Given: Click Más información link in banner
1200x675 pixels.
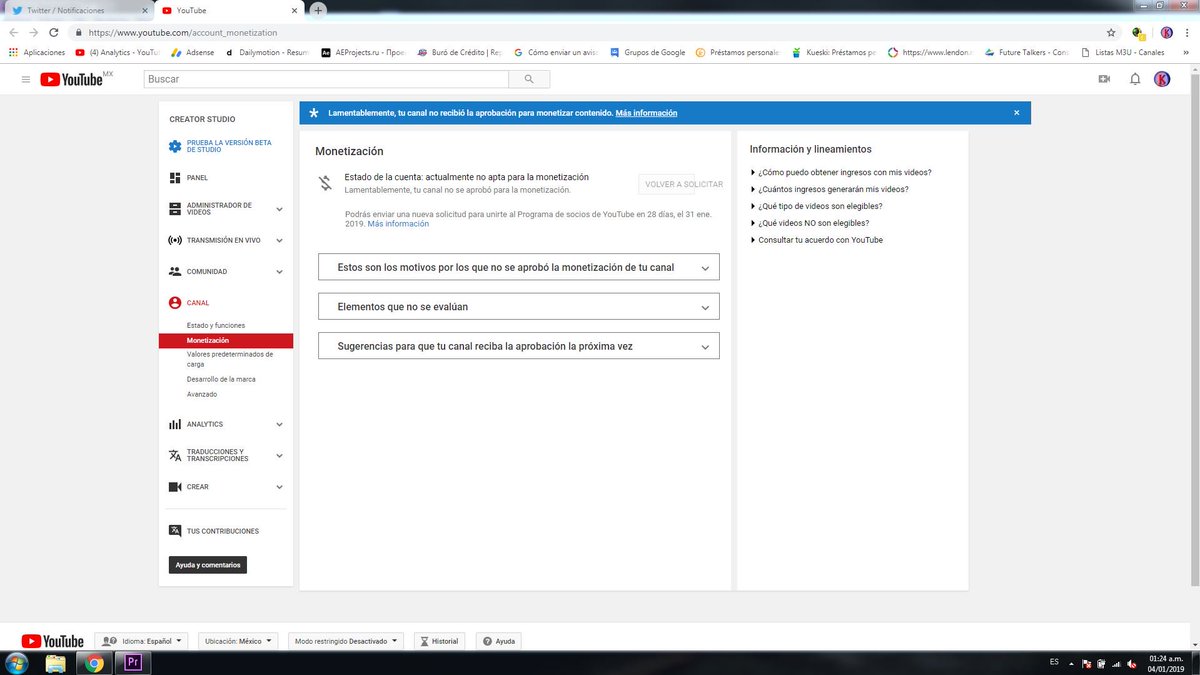Looking at the screenshot, I should click(x=646, y=113).
